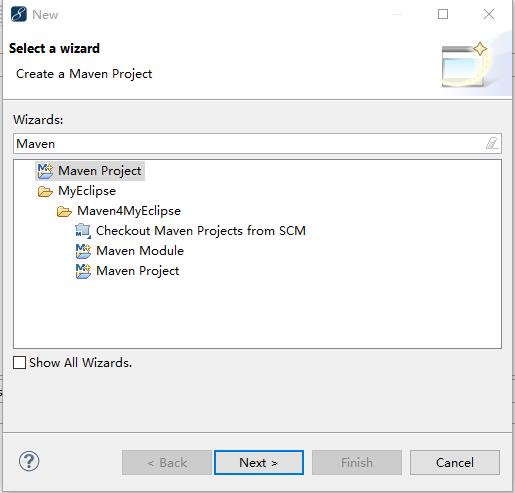The image size is (515, 493).
Task: Click the Next button
Action: coord(259,463)
